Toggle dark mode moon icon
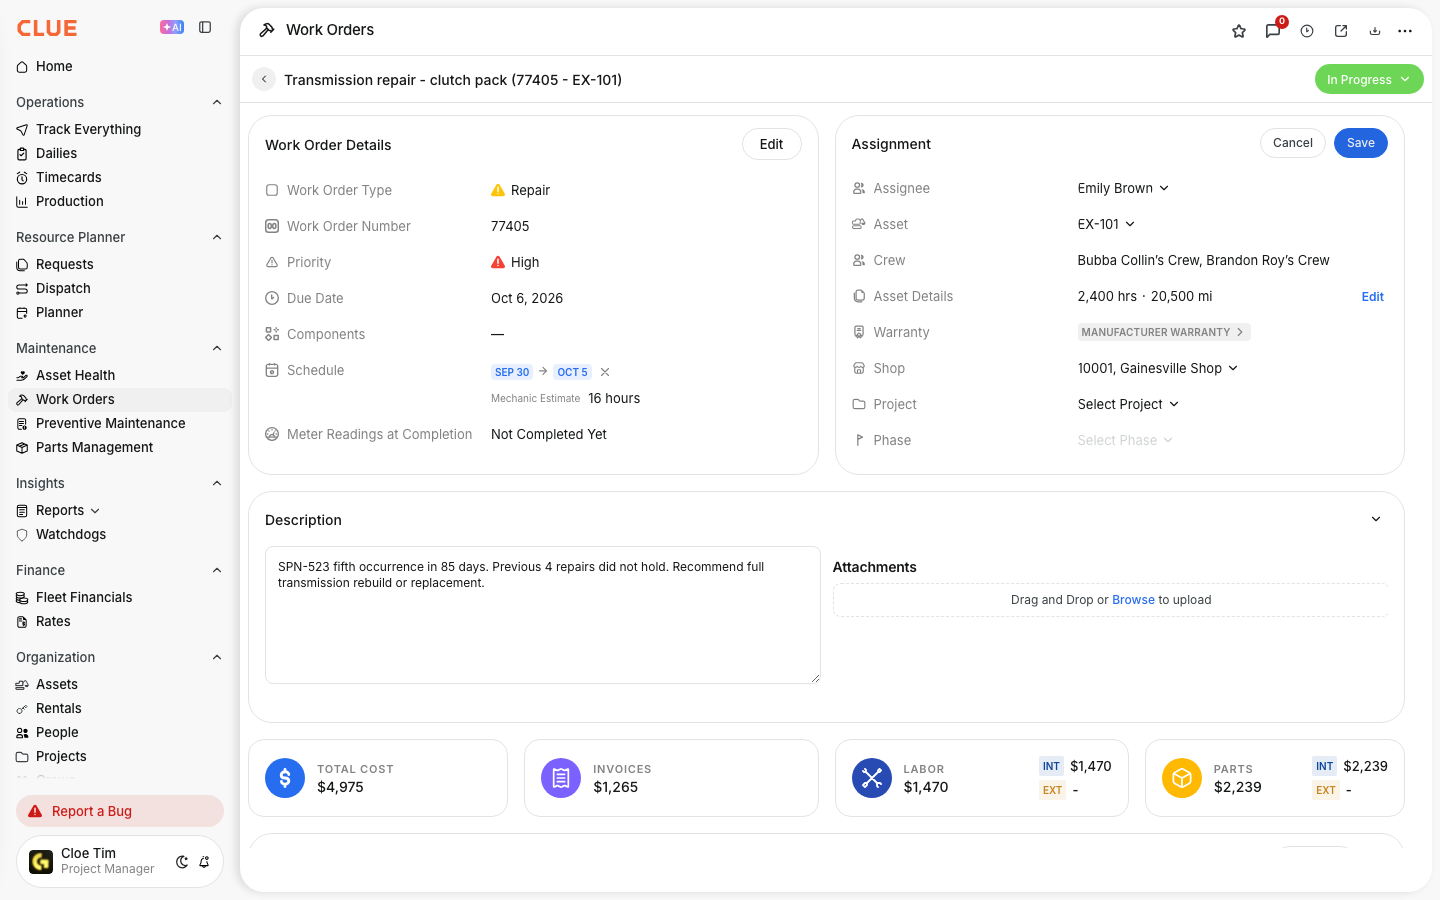The image size is (1440, 900). pyautogui.click(x=182, y=862)
